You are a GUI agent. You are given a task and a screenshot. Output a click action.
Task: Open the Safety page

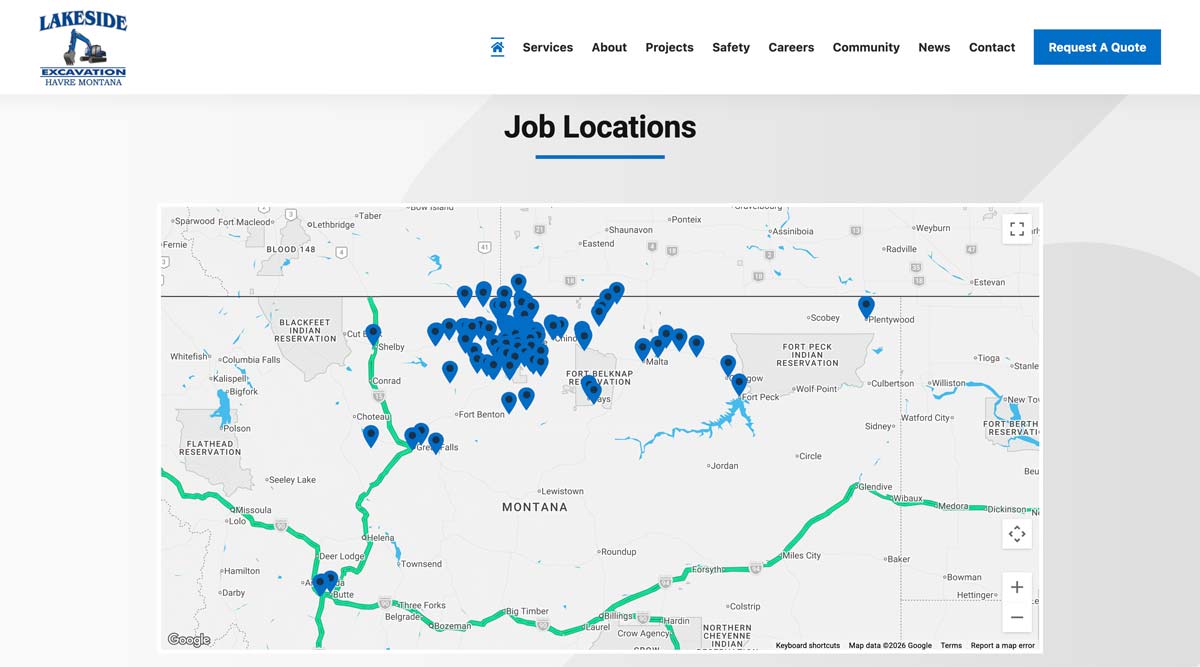(731, 47)
